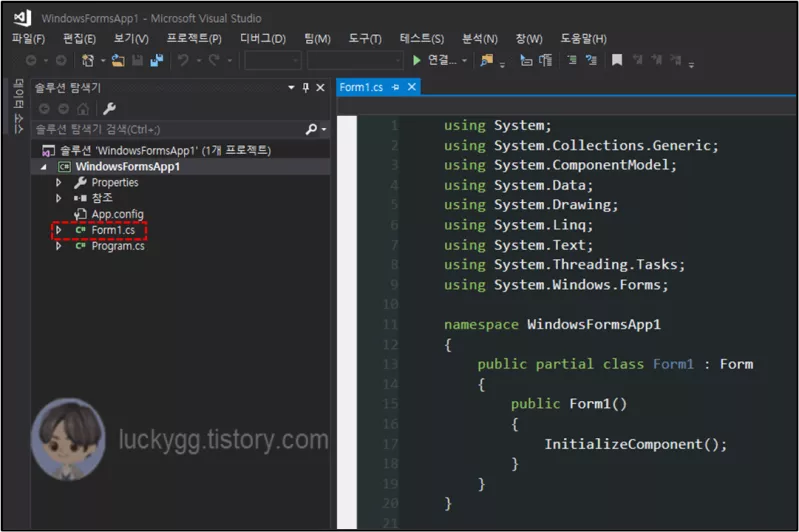Image resolution: width=799 pixels, height=532 pixels.
Task: Select the WindowsFormsApp1 project row
Action: (181, 167)
